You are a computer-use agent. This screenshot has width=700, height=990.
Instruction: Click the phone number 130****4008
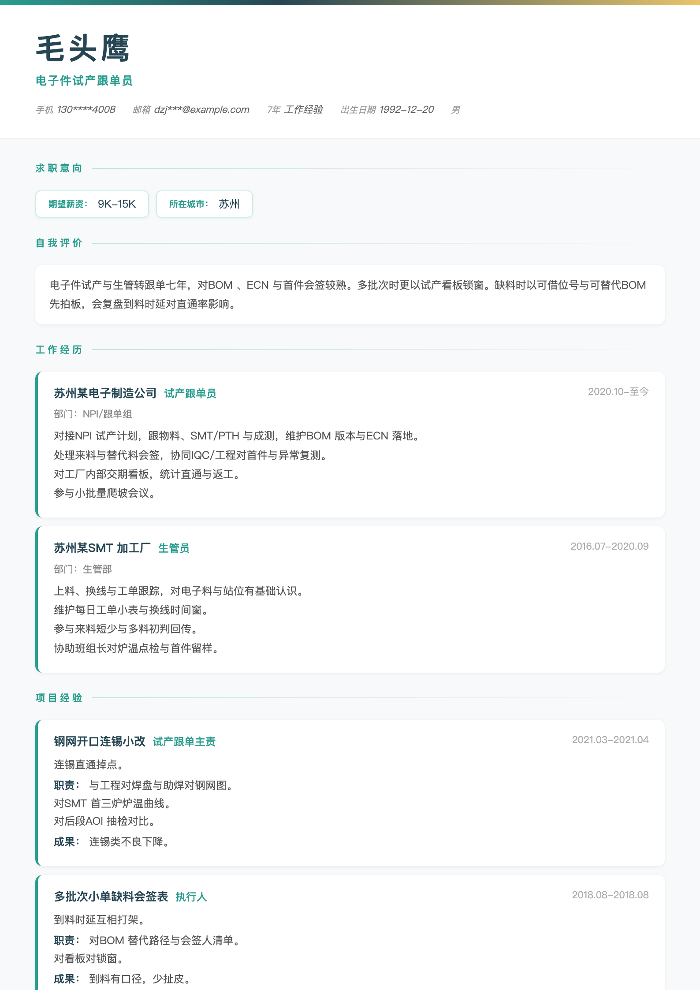click(86, 110)
